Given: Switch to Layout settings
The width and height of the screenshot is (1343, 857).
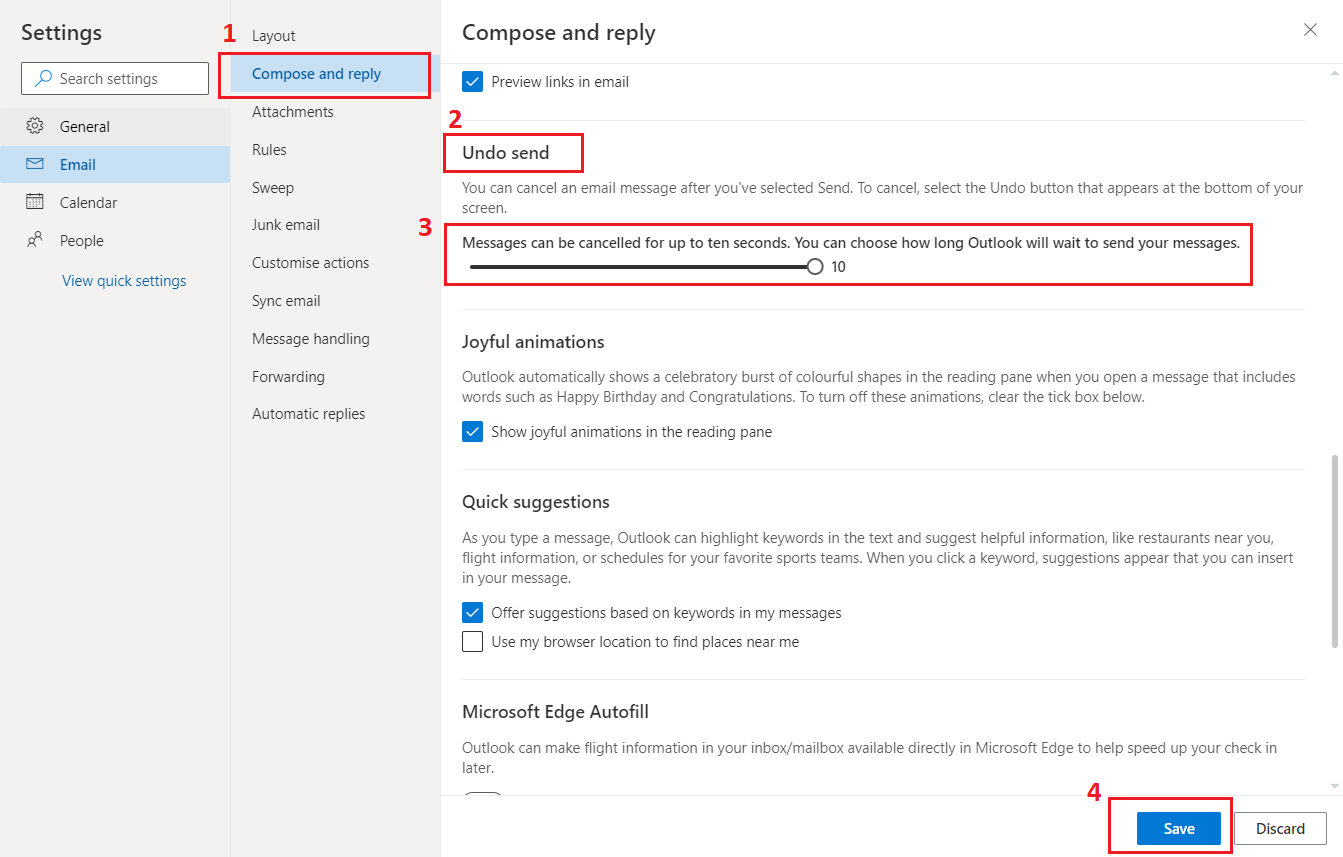Looking at the screenshot, I should tap(272, 35).
